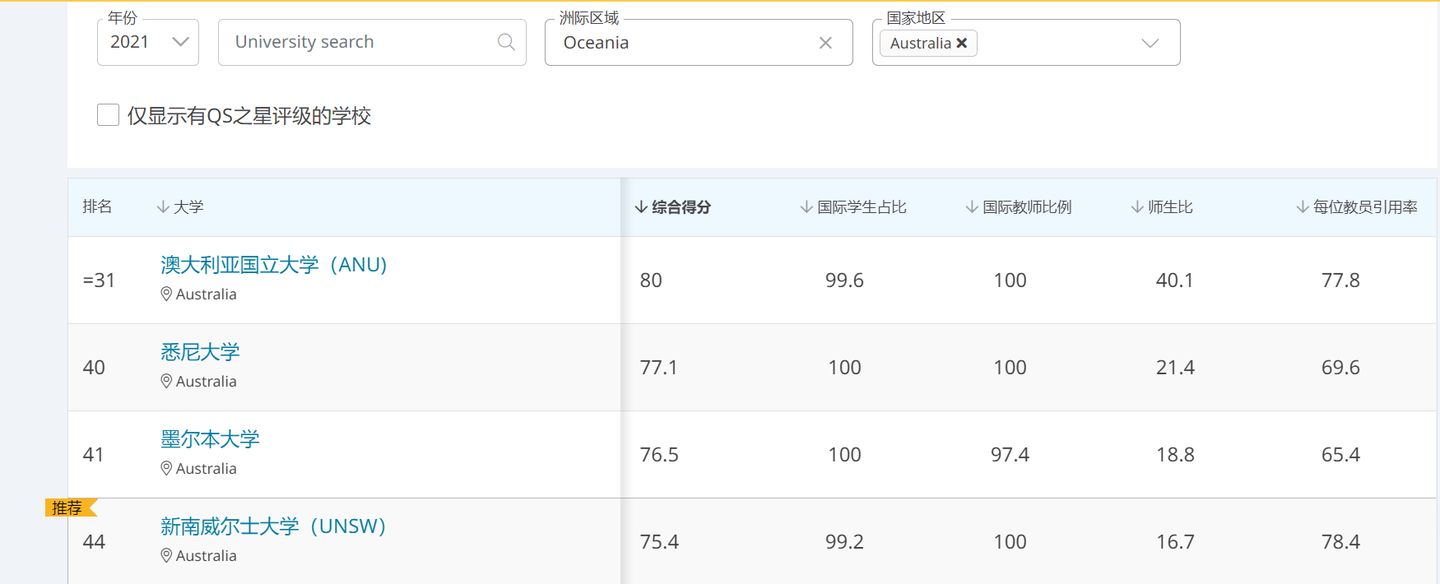Toggle the 仅显示有QS之星评级的学校 checkbox

(108, 115)
